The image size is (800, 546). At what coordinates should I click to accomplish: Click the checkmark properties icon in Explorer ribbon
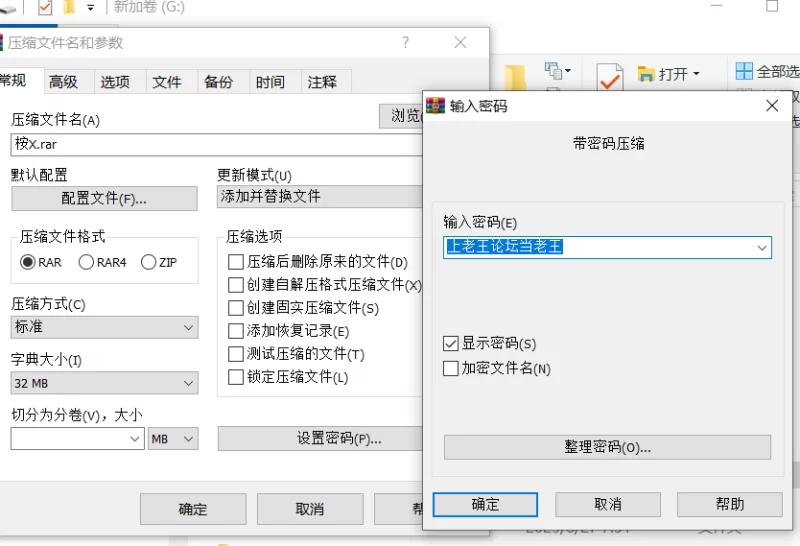[x=610, y=77]
